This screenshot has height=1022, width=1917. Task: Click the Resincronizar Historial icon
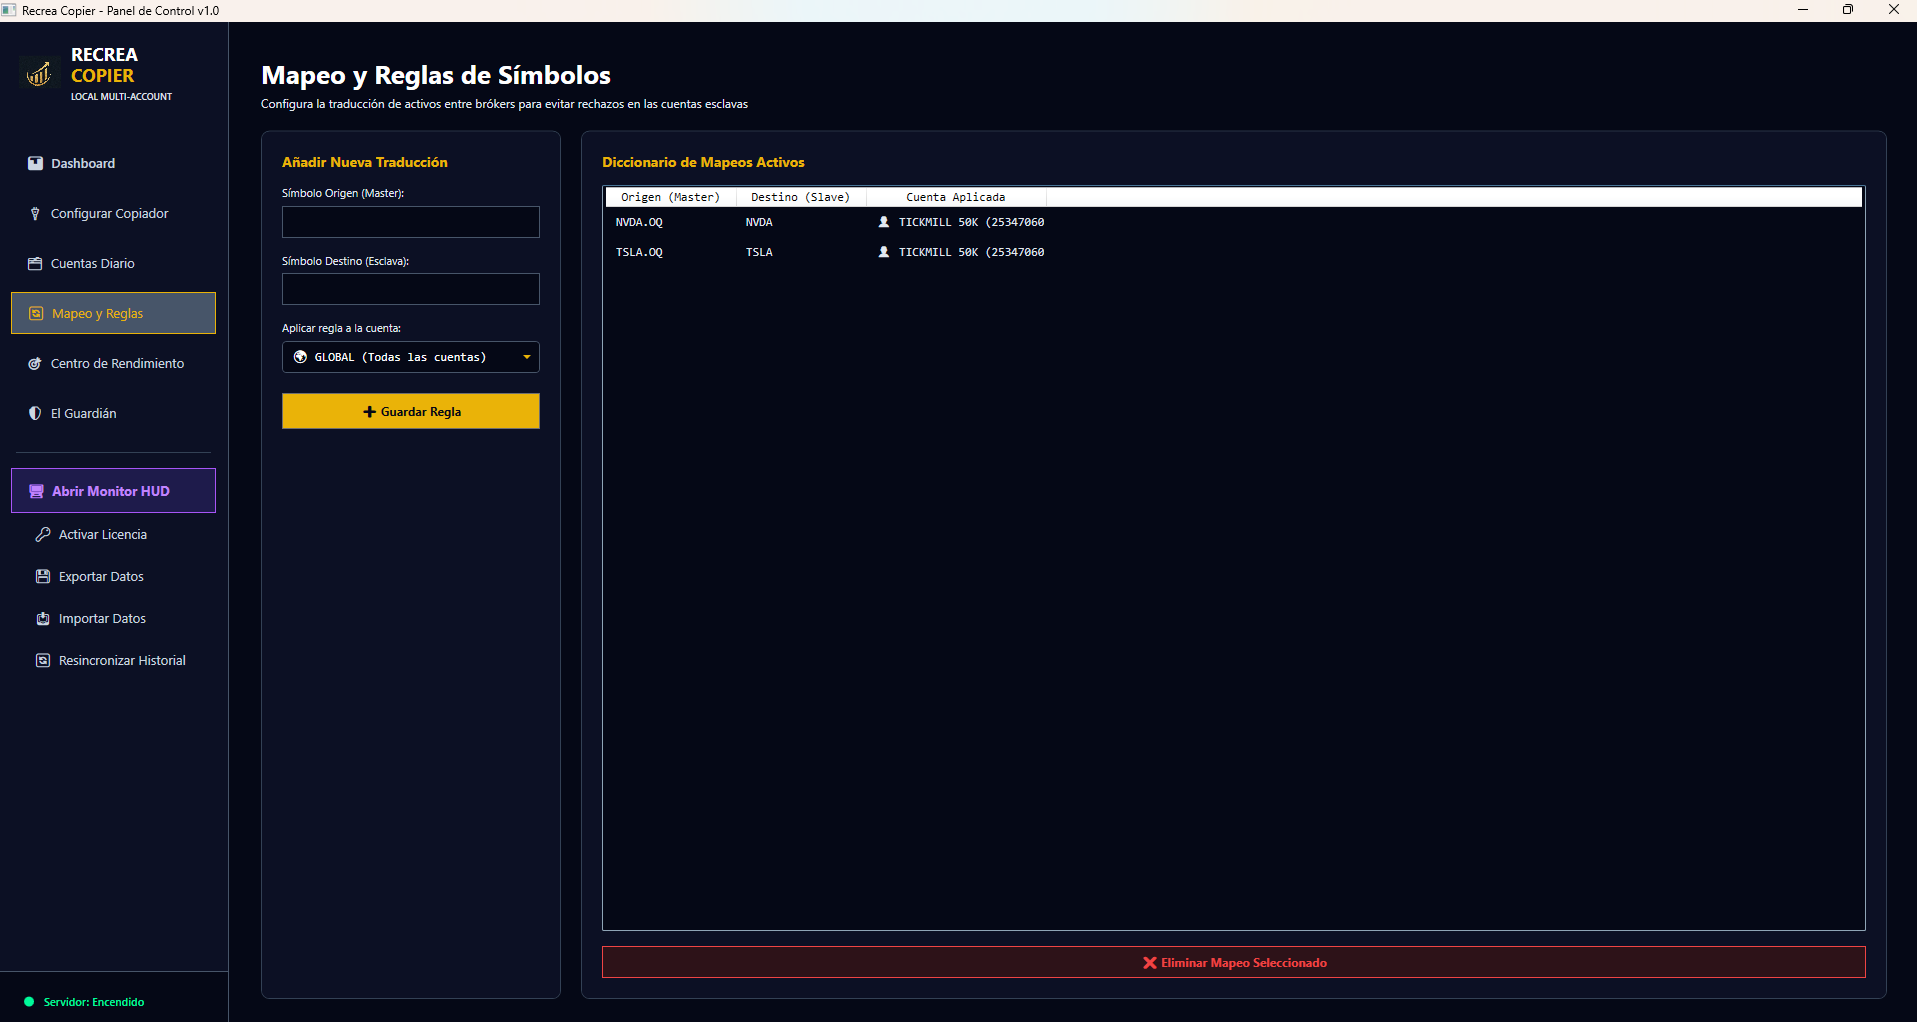(43, 660)
